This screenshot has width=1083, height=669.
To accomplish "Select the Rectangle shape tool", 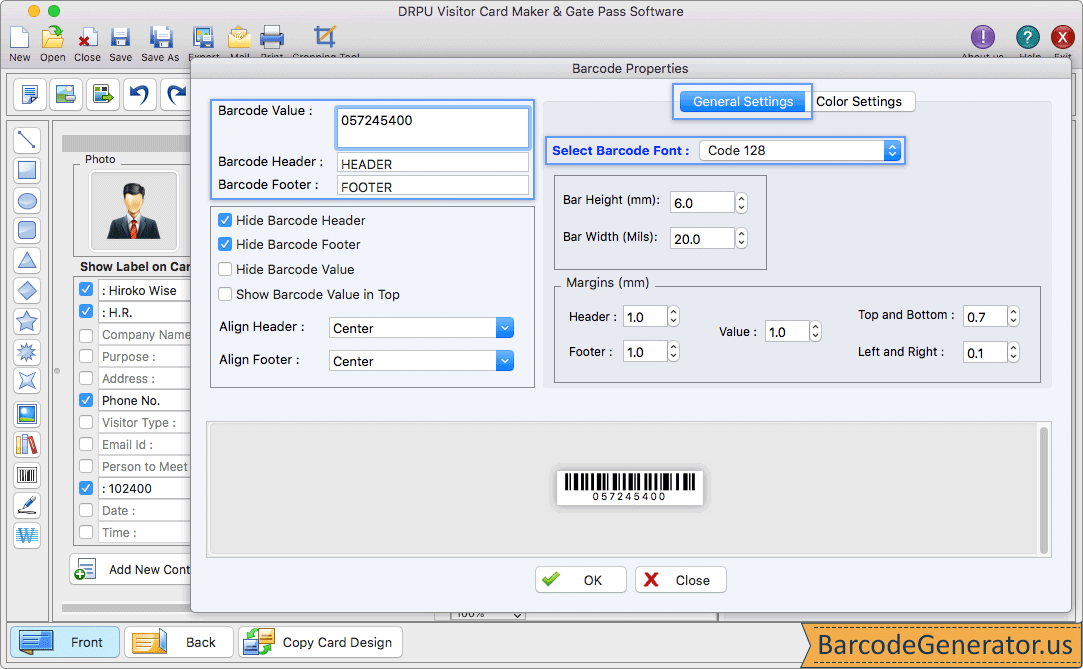I will tap(26, 170).
